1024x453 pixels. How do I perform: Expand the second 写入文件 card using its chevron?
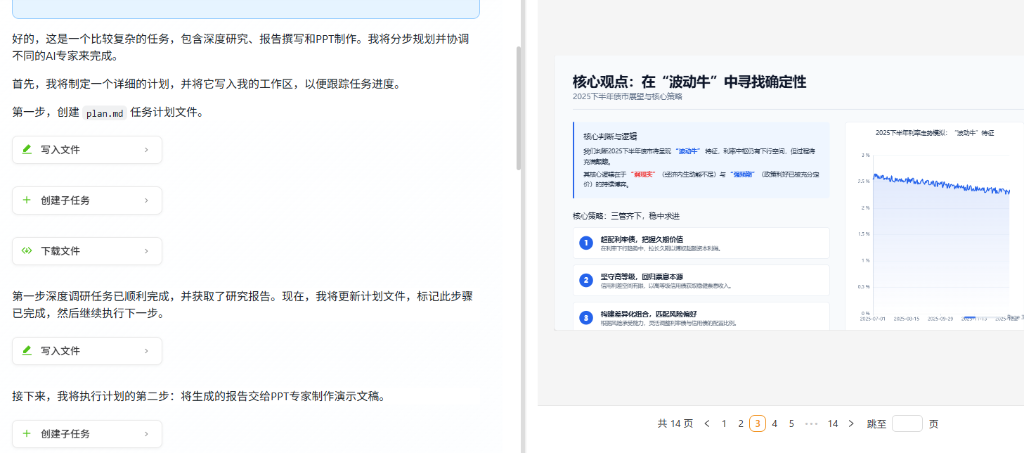146,351
